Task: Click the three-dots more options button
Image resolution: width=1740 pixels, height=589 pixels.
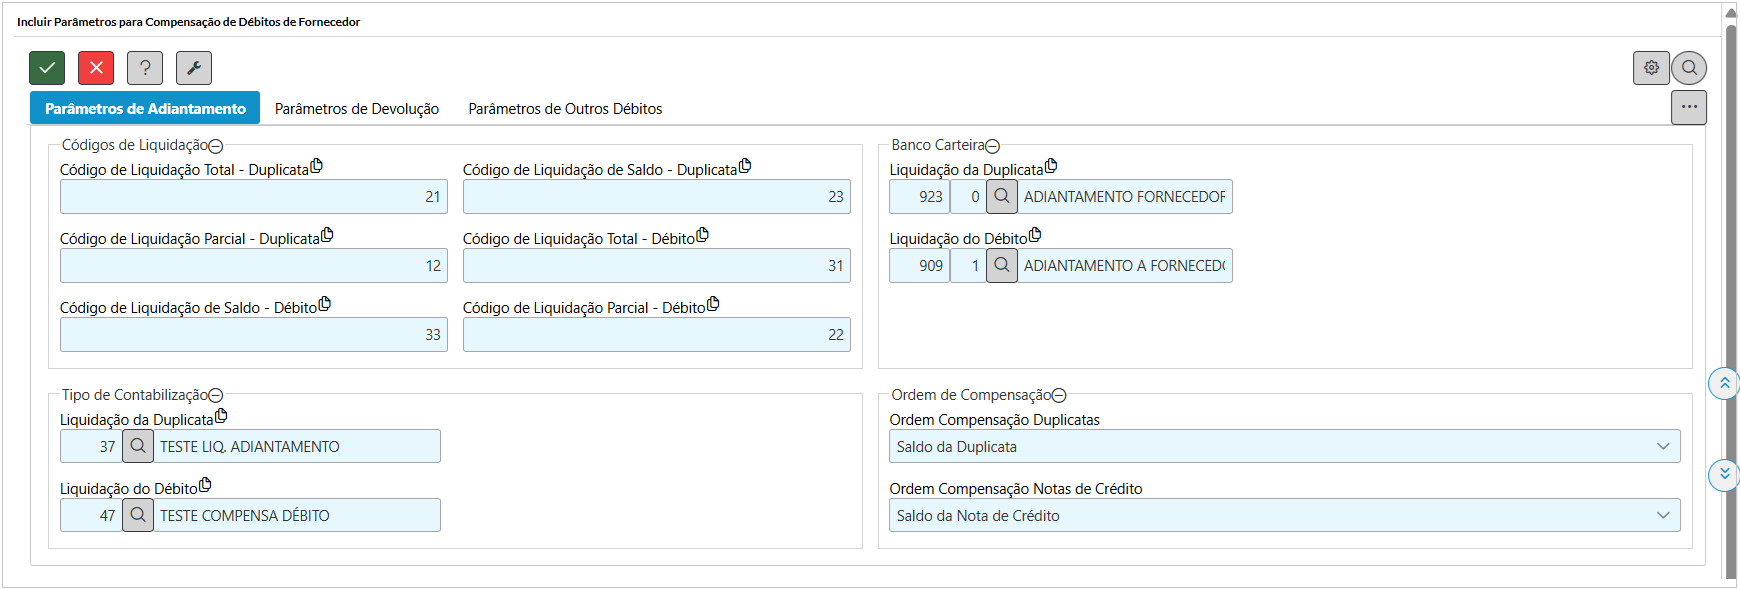Action: [1689, 107]
